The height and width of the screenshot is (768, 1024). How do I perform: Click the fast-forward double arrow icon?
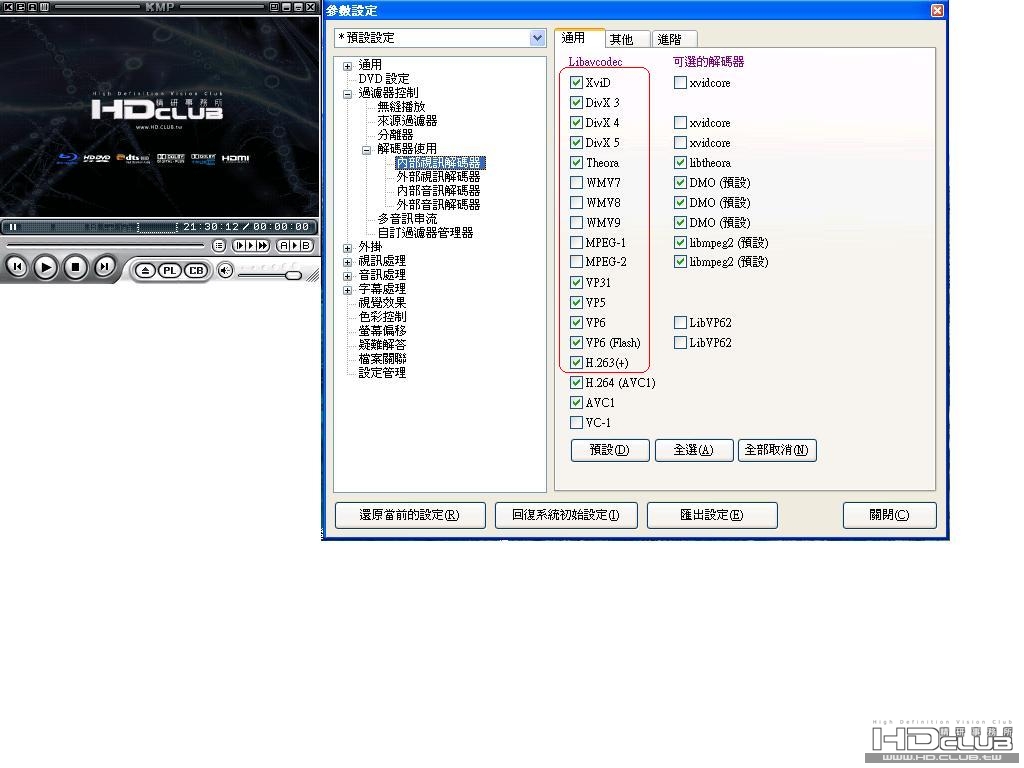262,246
